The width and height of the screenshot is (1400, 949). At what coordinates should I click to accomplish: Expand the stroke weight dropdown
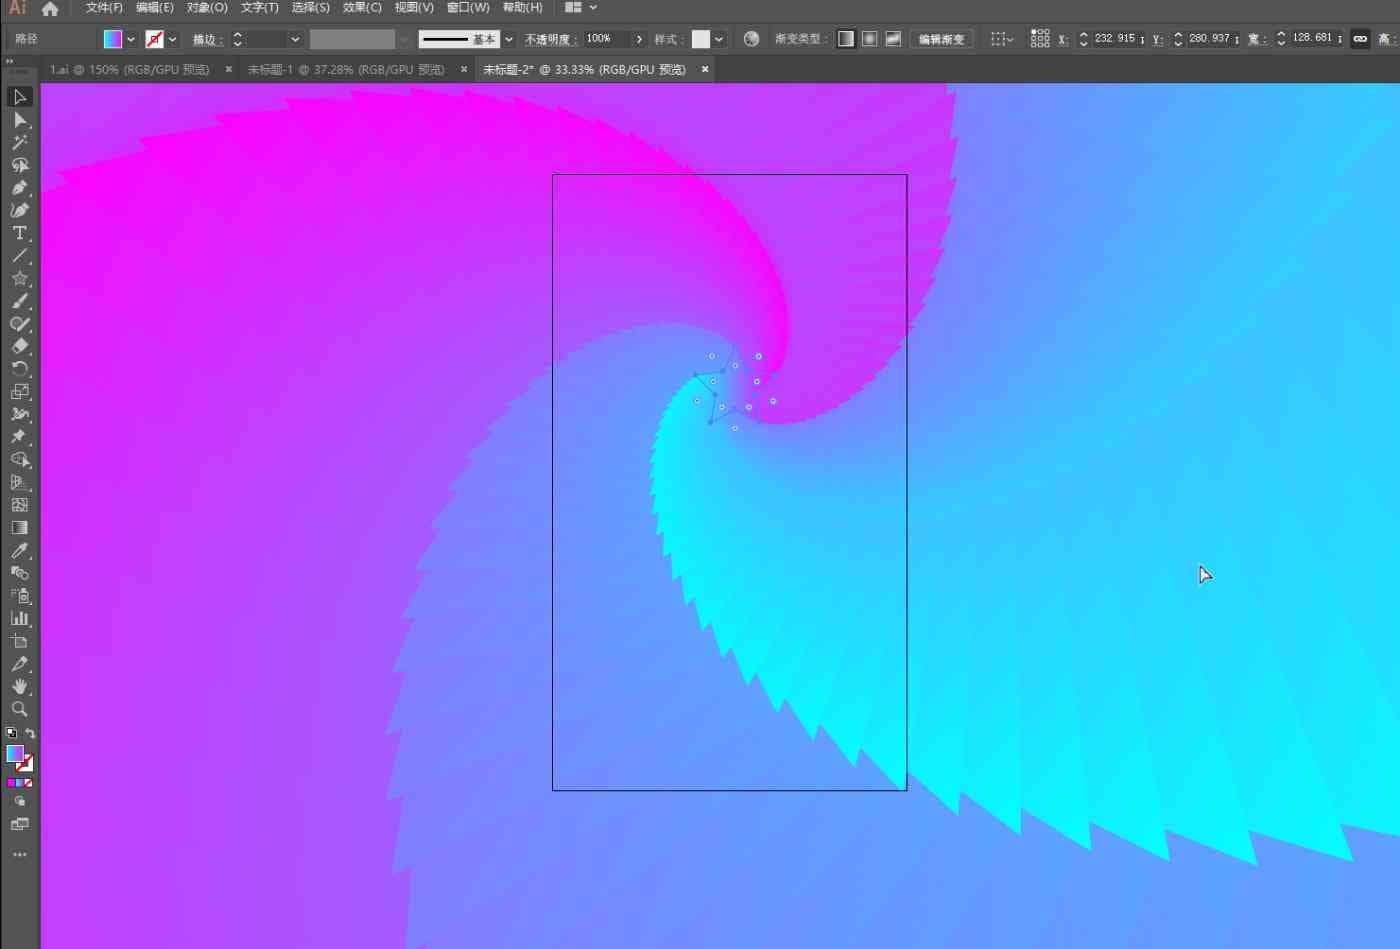295,39
